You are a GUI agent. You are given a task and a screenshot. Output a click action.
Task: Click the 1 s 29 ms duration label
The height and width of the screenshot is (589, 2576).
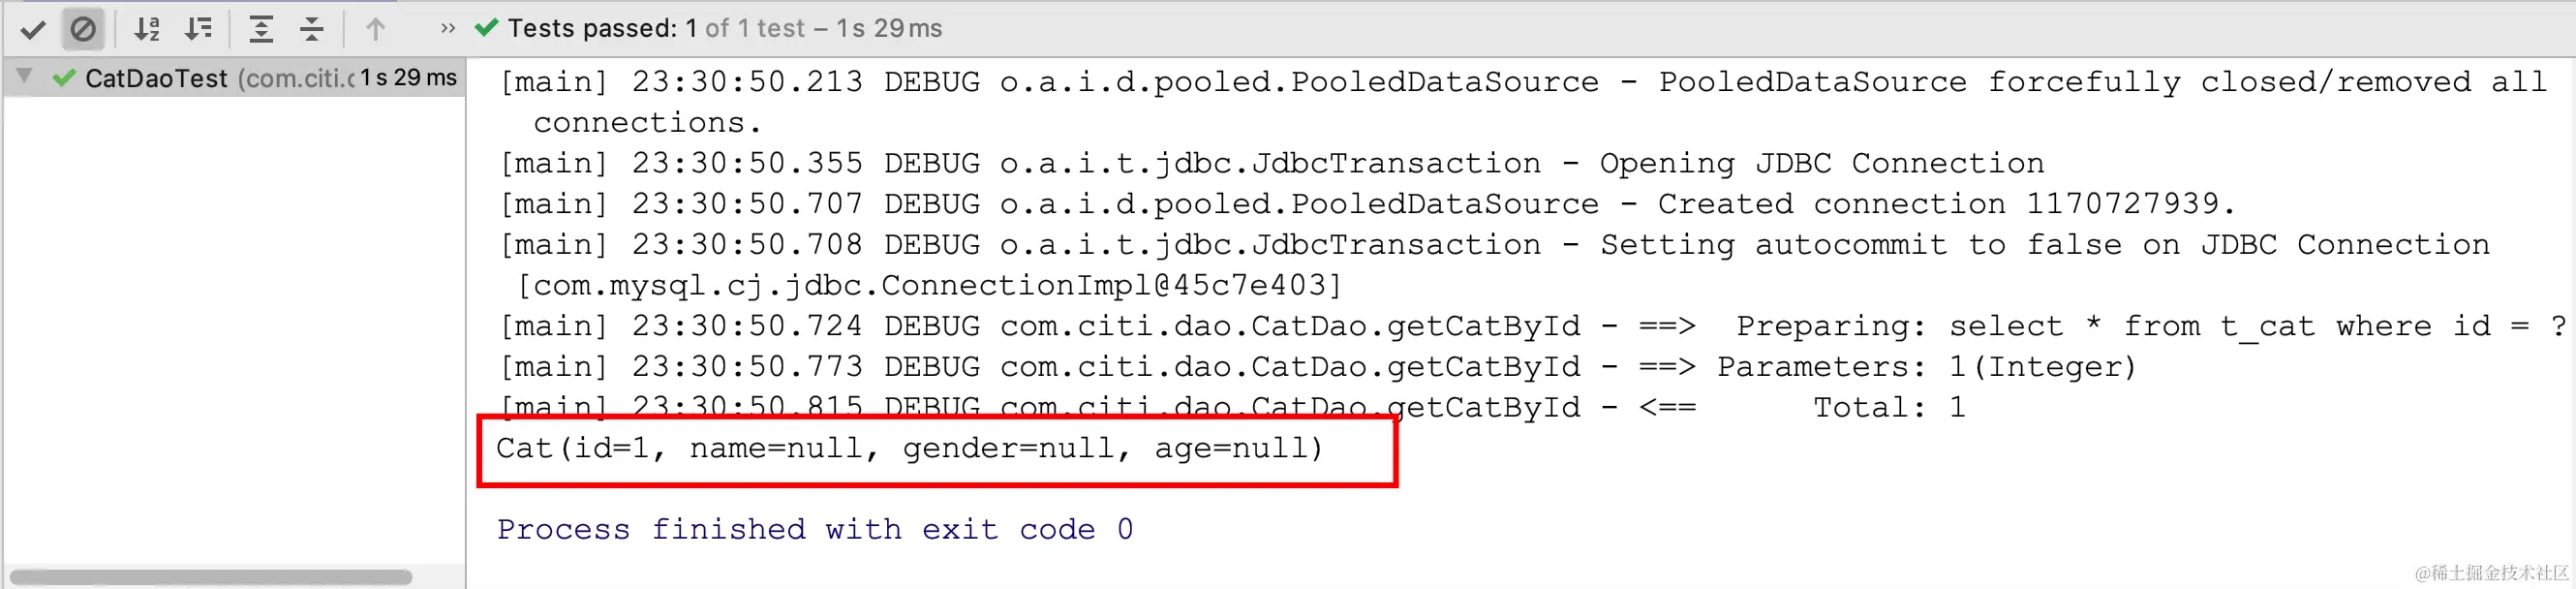click(x=409, y=78)
